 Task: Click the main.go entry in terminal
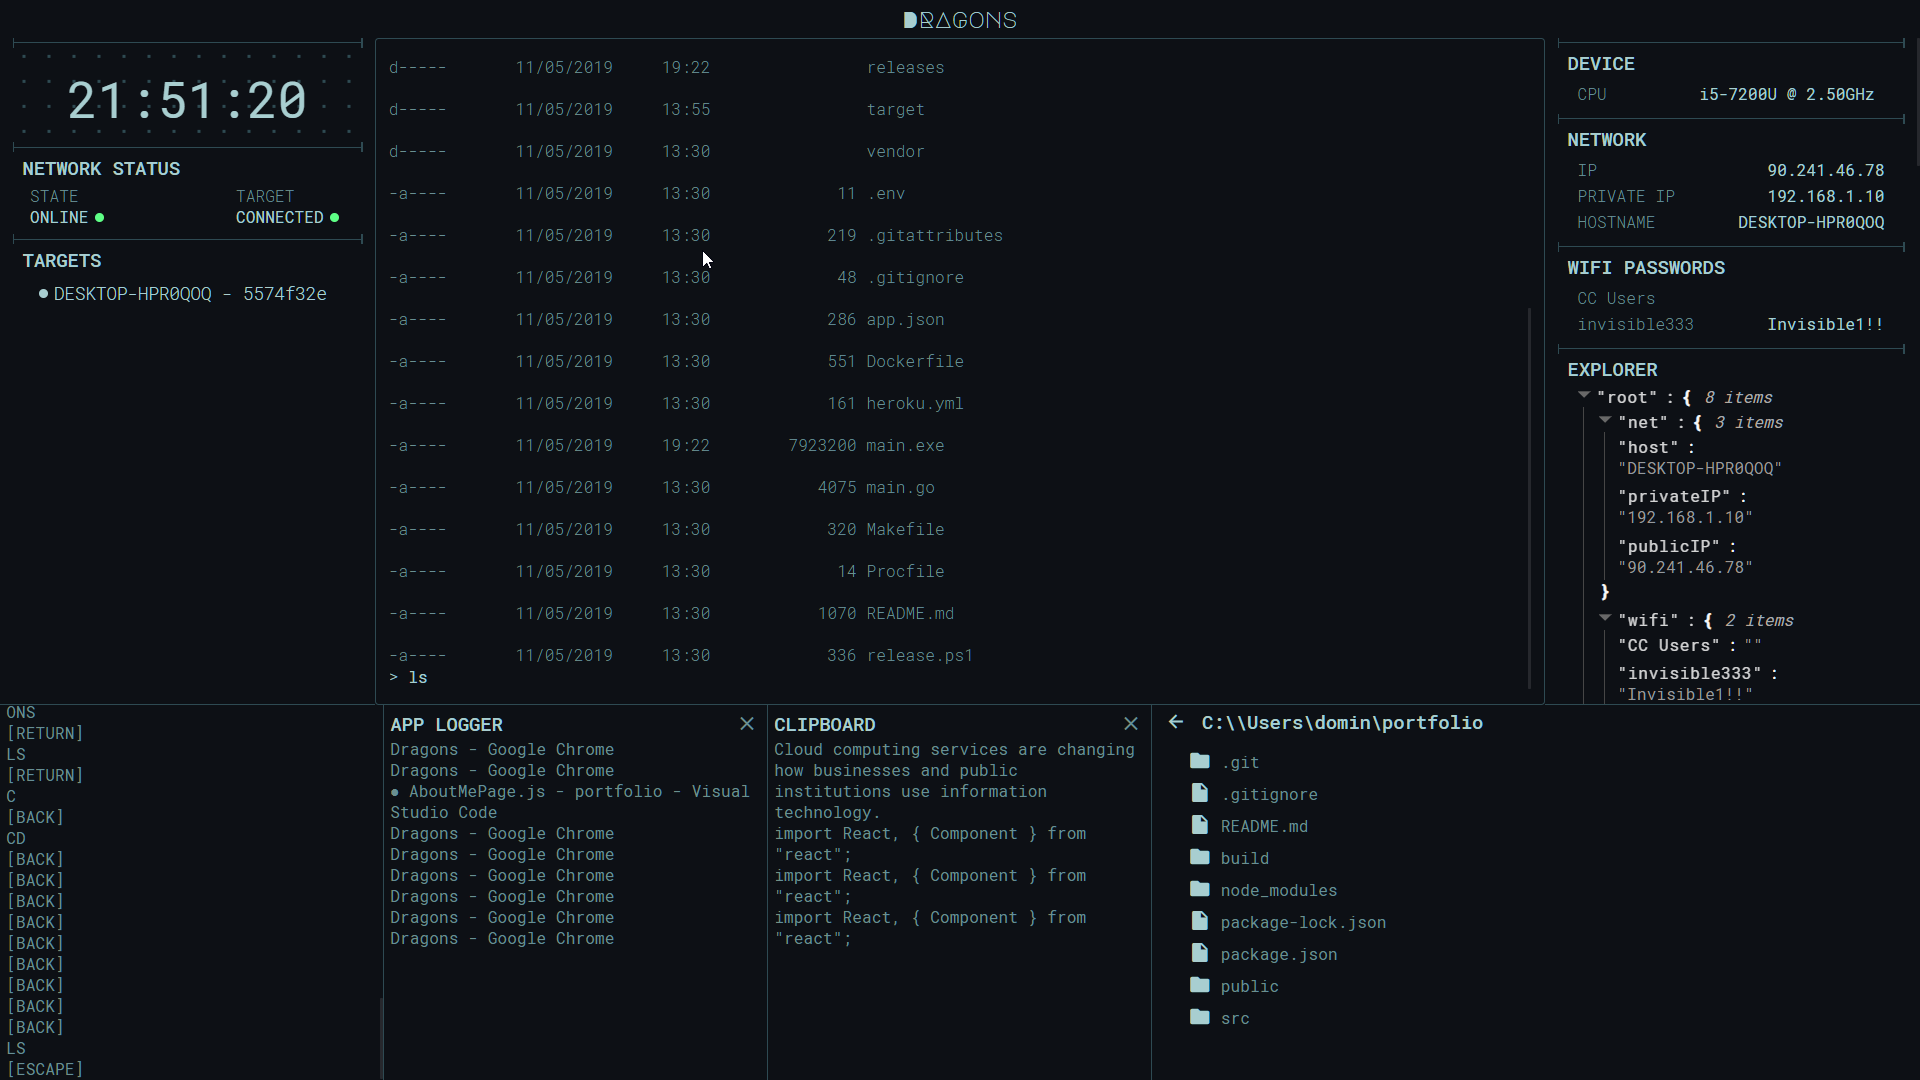click(x=900, y=488)
